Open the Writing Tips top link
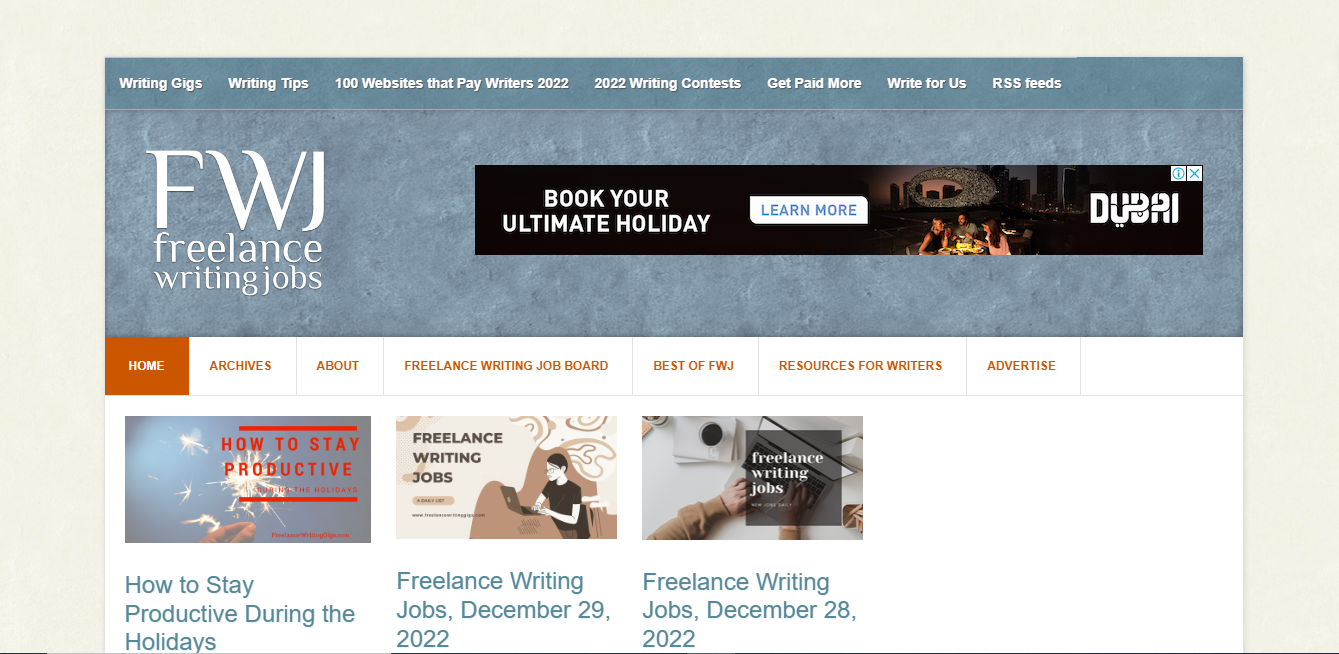The image size is (1339, 654). click(x=268, y=83)
